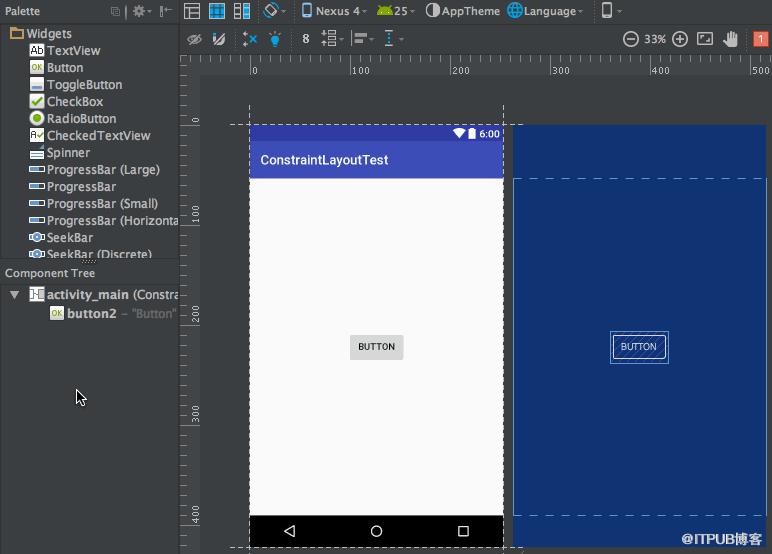
Task: Open the Align widgets dropdown
Action: [363, 38]
